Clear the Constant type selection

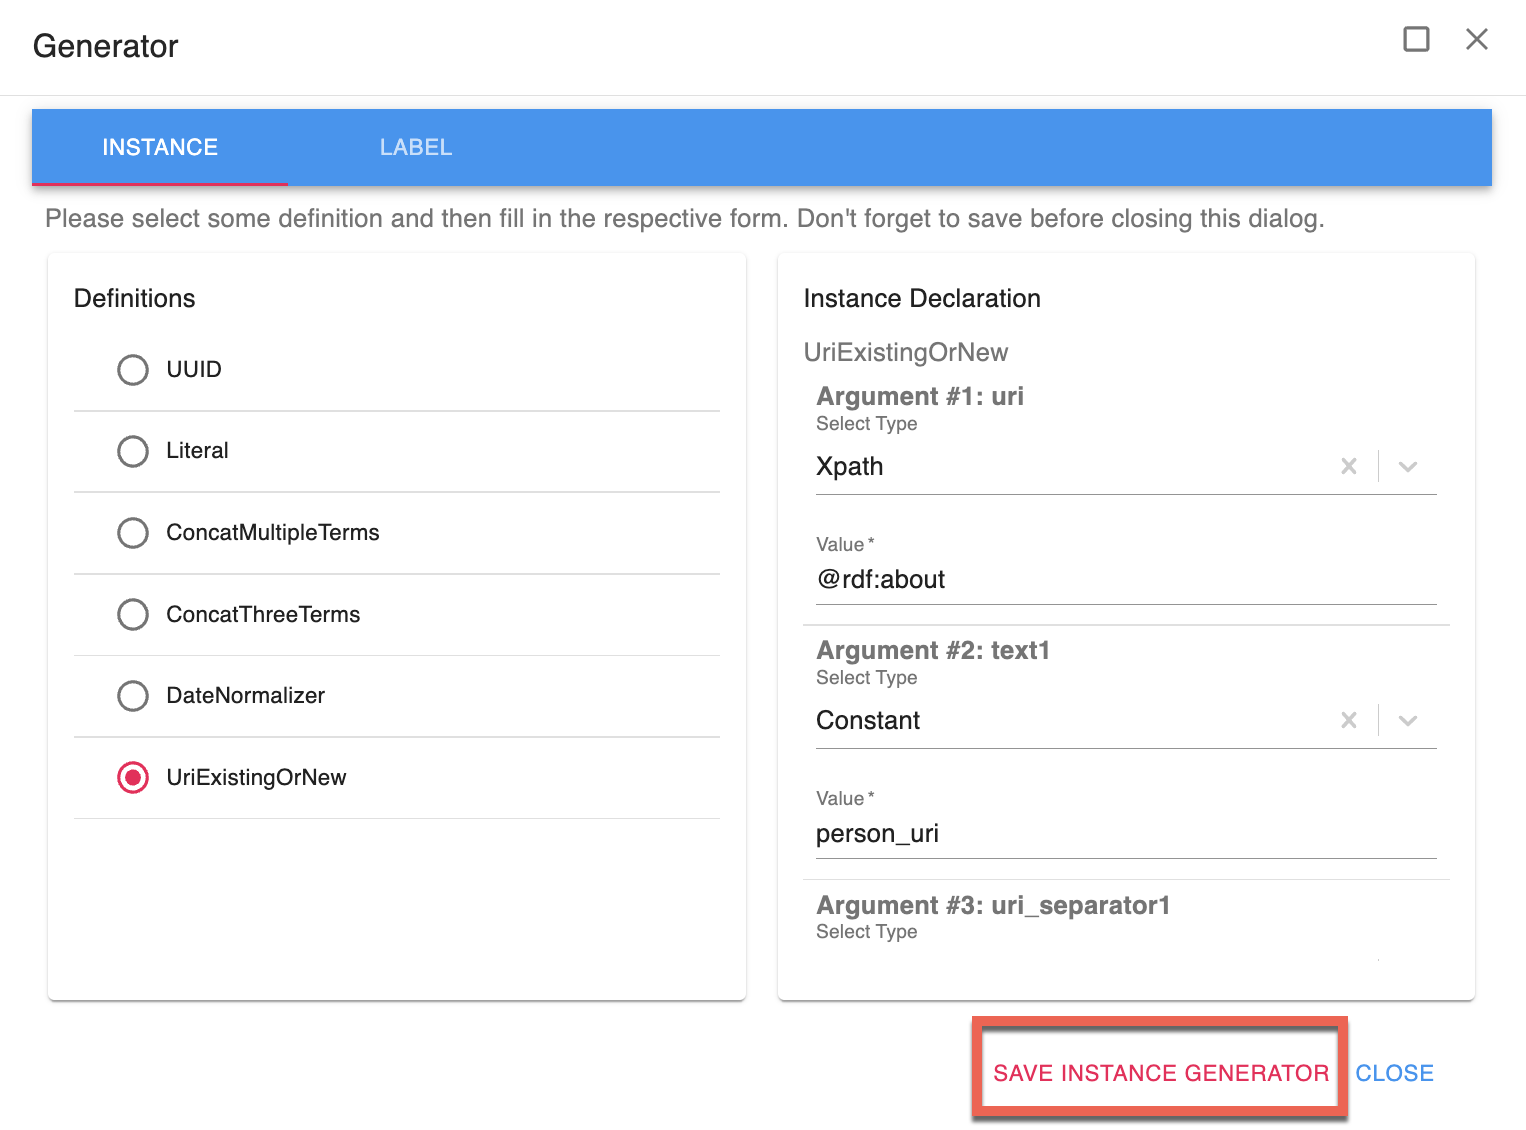(1348, 720)
